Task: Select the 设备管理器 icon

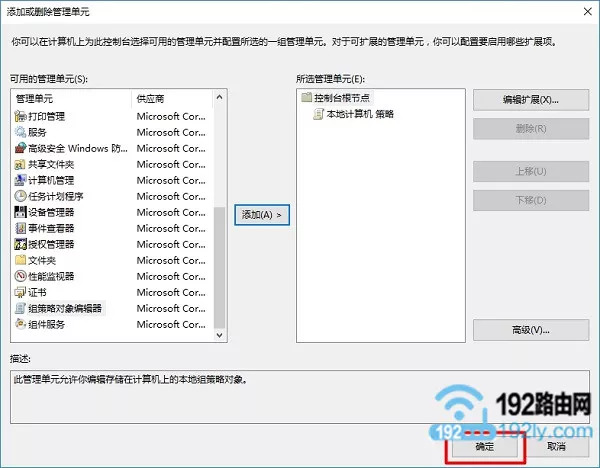Action: 20,212
